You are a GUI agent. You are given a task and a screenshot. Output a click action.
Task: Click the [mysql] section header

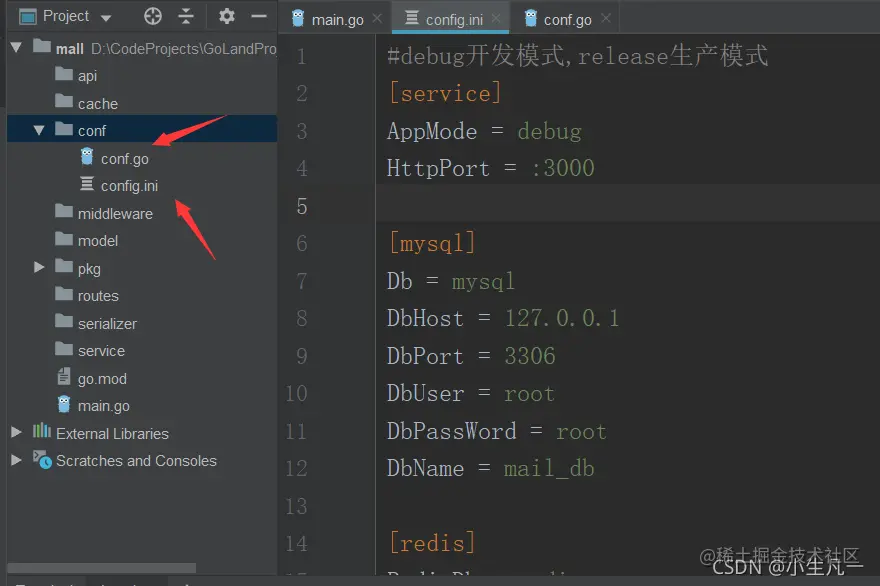[432, 244]
